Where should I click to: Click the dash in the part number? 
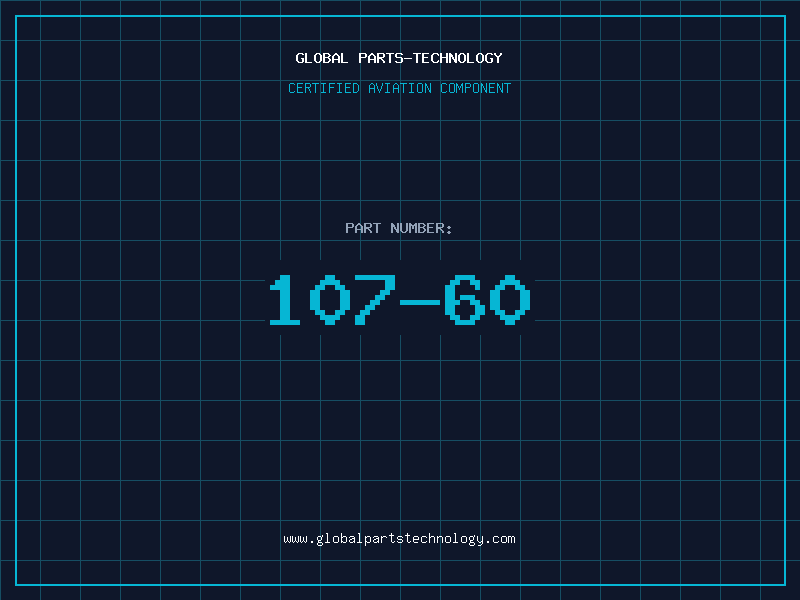point(419,300)
